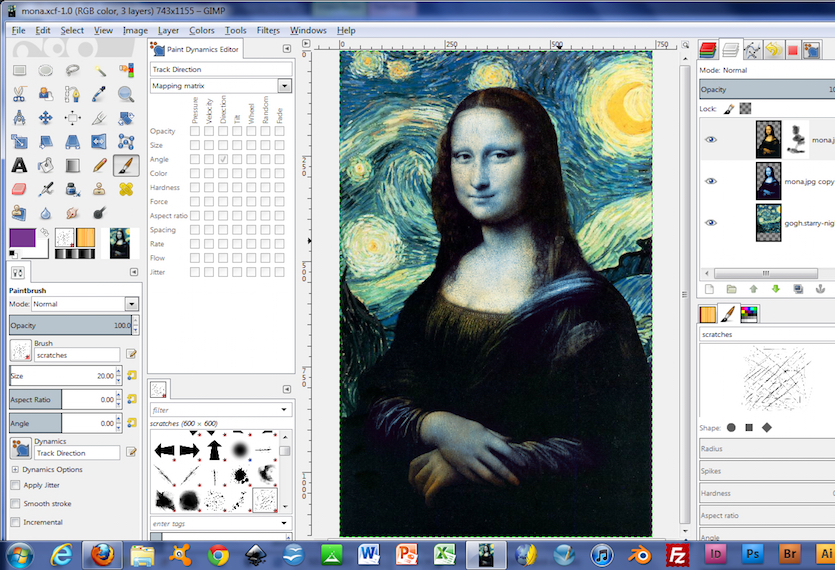835x570 pixels.
Task: Select the Zoom magnifier tool
Action: pyautogui.click(x=126, y=94)
